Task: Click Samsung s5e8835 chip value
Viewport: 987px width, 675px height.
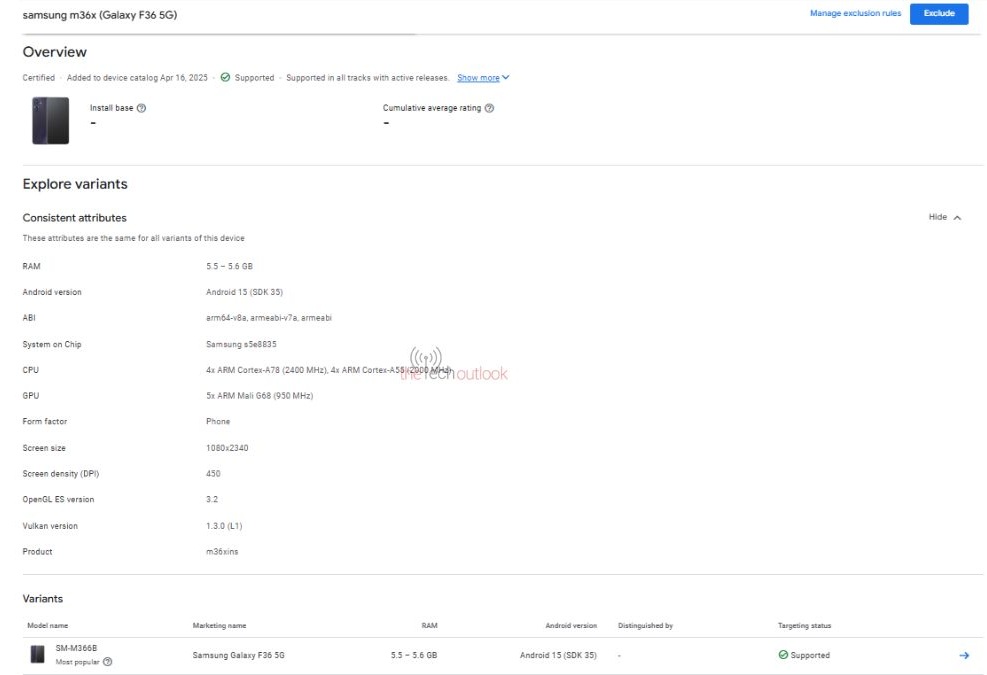Action: coord(241,344)
